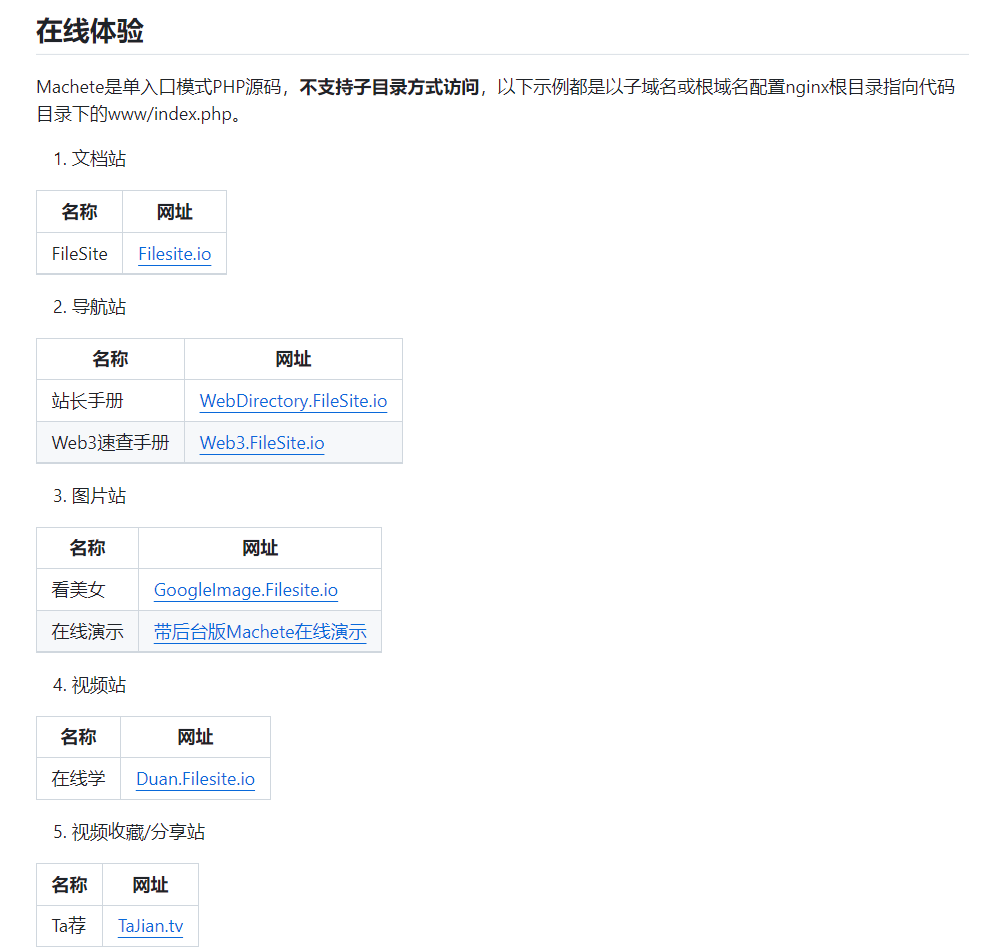Click 网址 header in 视频站 table
Viewport: 1002px width, 950px height.
coord(196,737)
